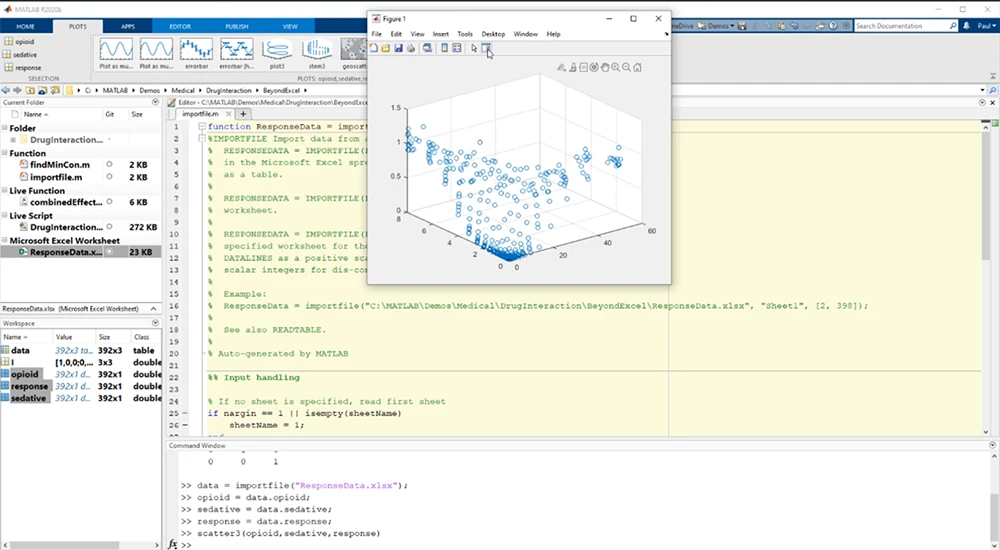The height and width of the screenshot is (550, 1000).
Task: Fold the function block on line 1
Action: [x=202, y=126]
